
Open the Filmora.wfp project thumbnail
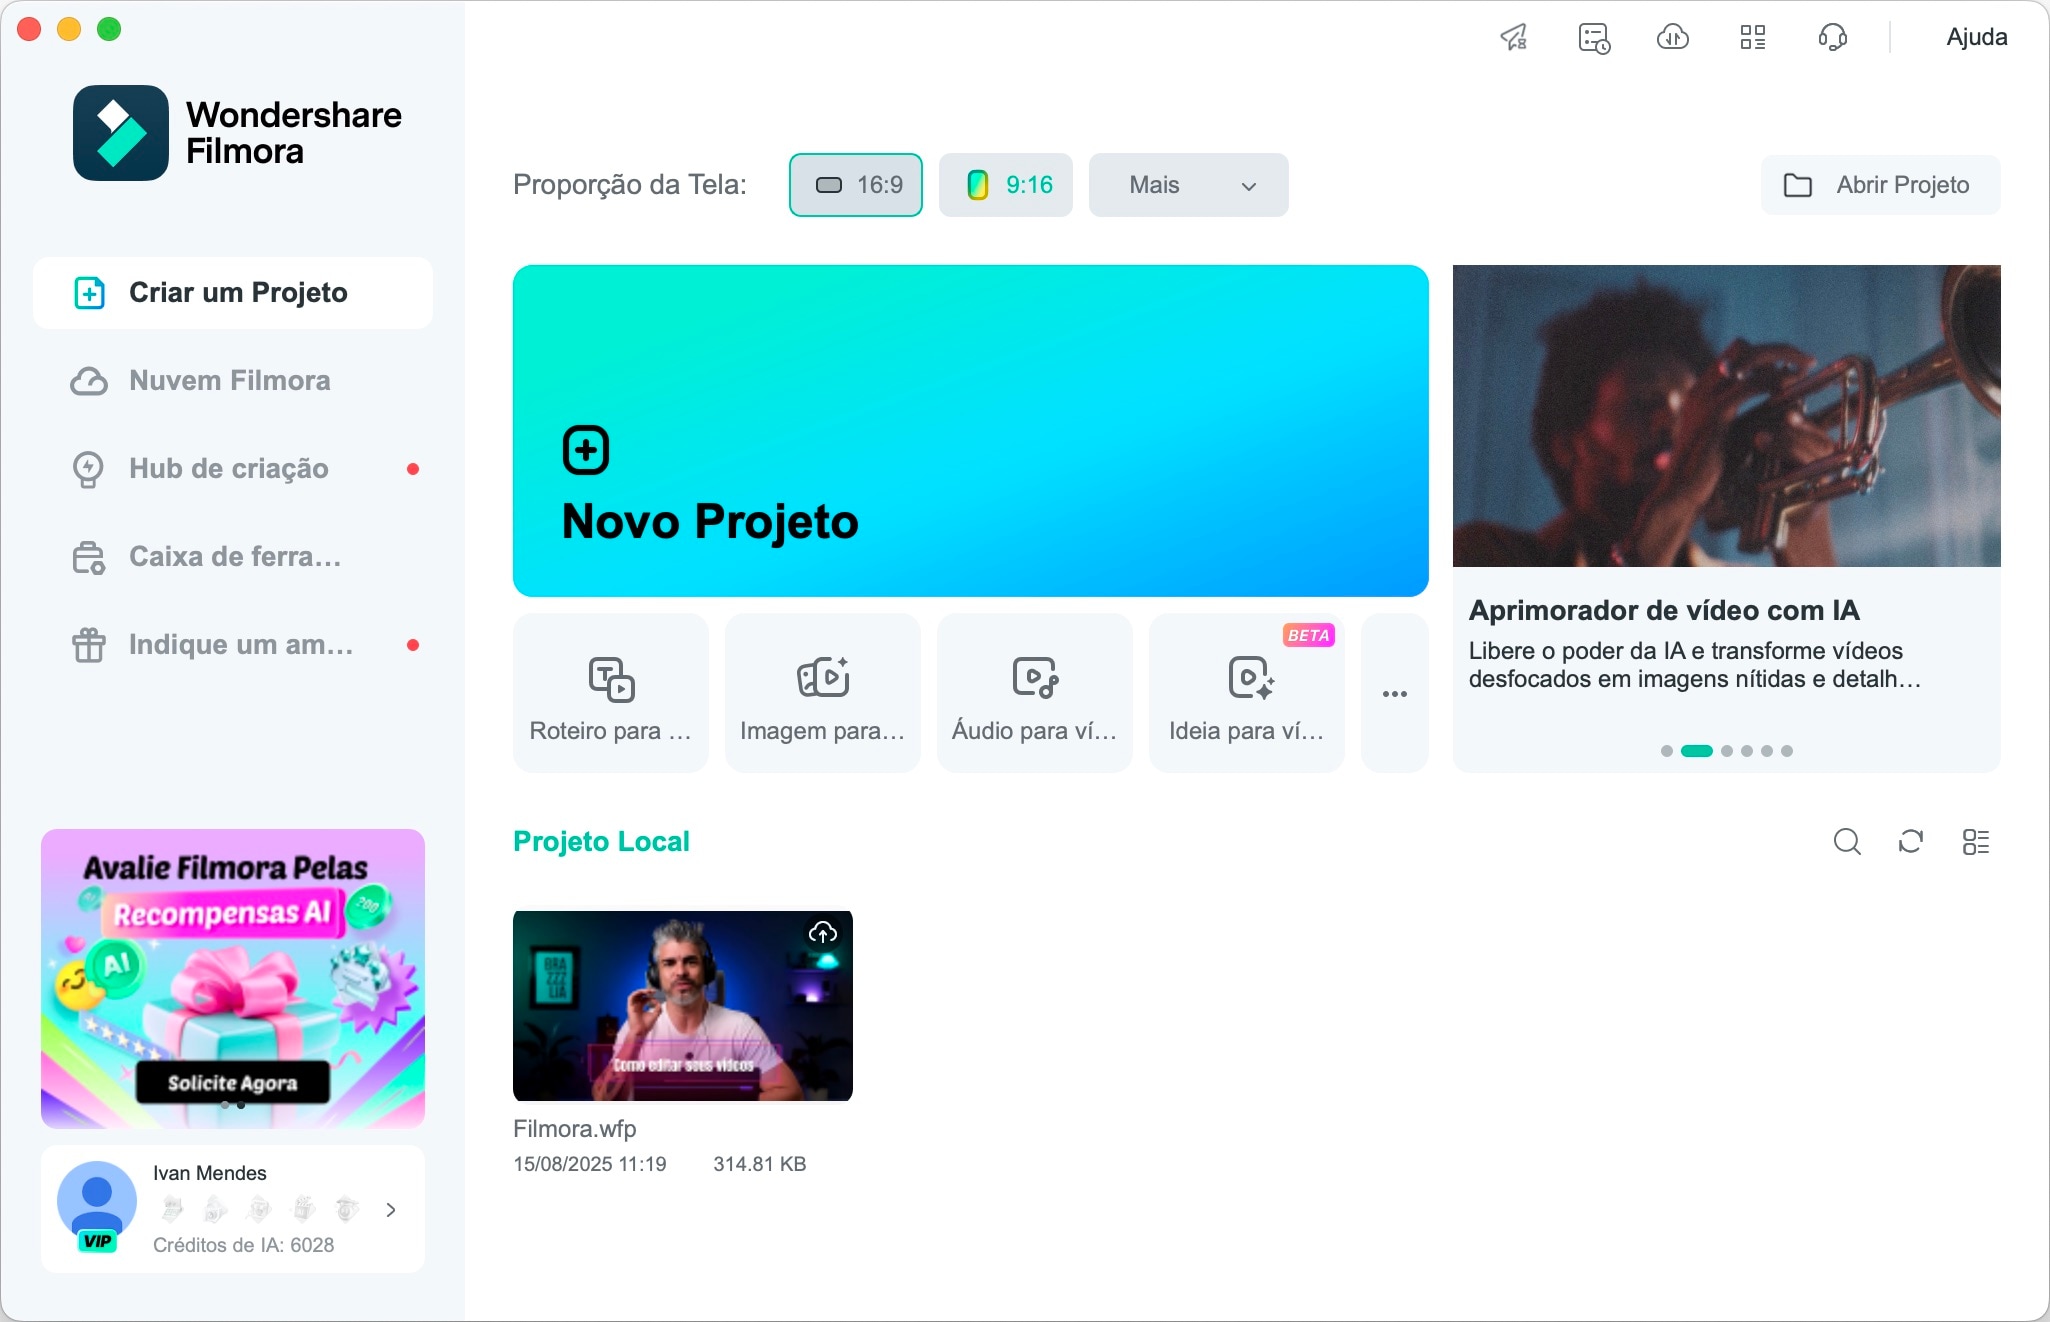(x=682, y=1006)
